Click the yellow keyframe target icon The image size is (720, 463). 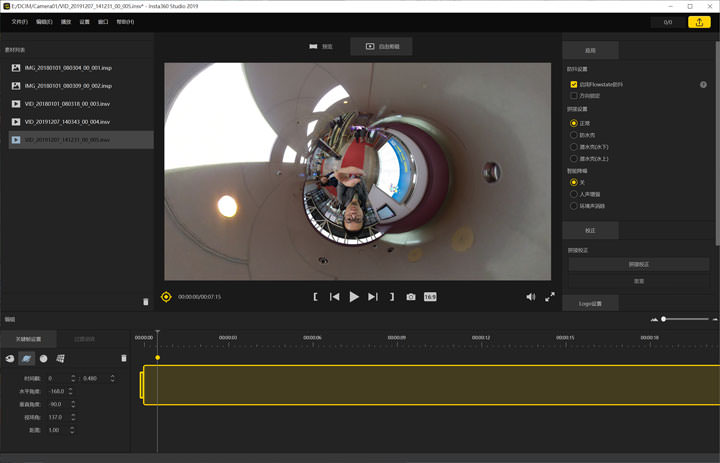point(166,297)
